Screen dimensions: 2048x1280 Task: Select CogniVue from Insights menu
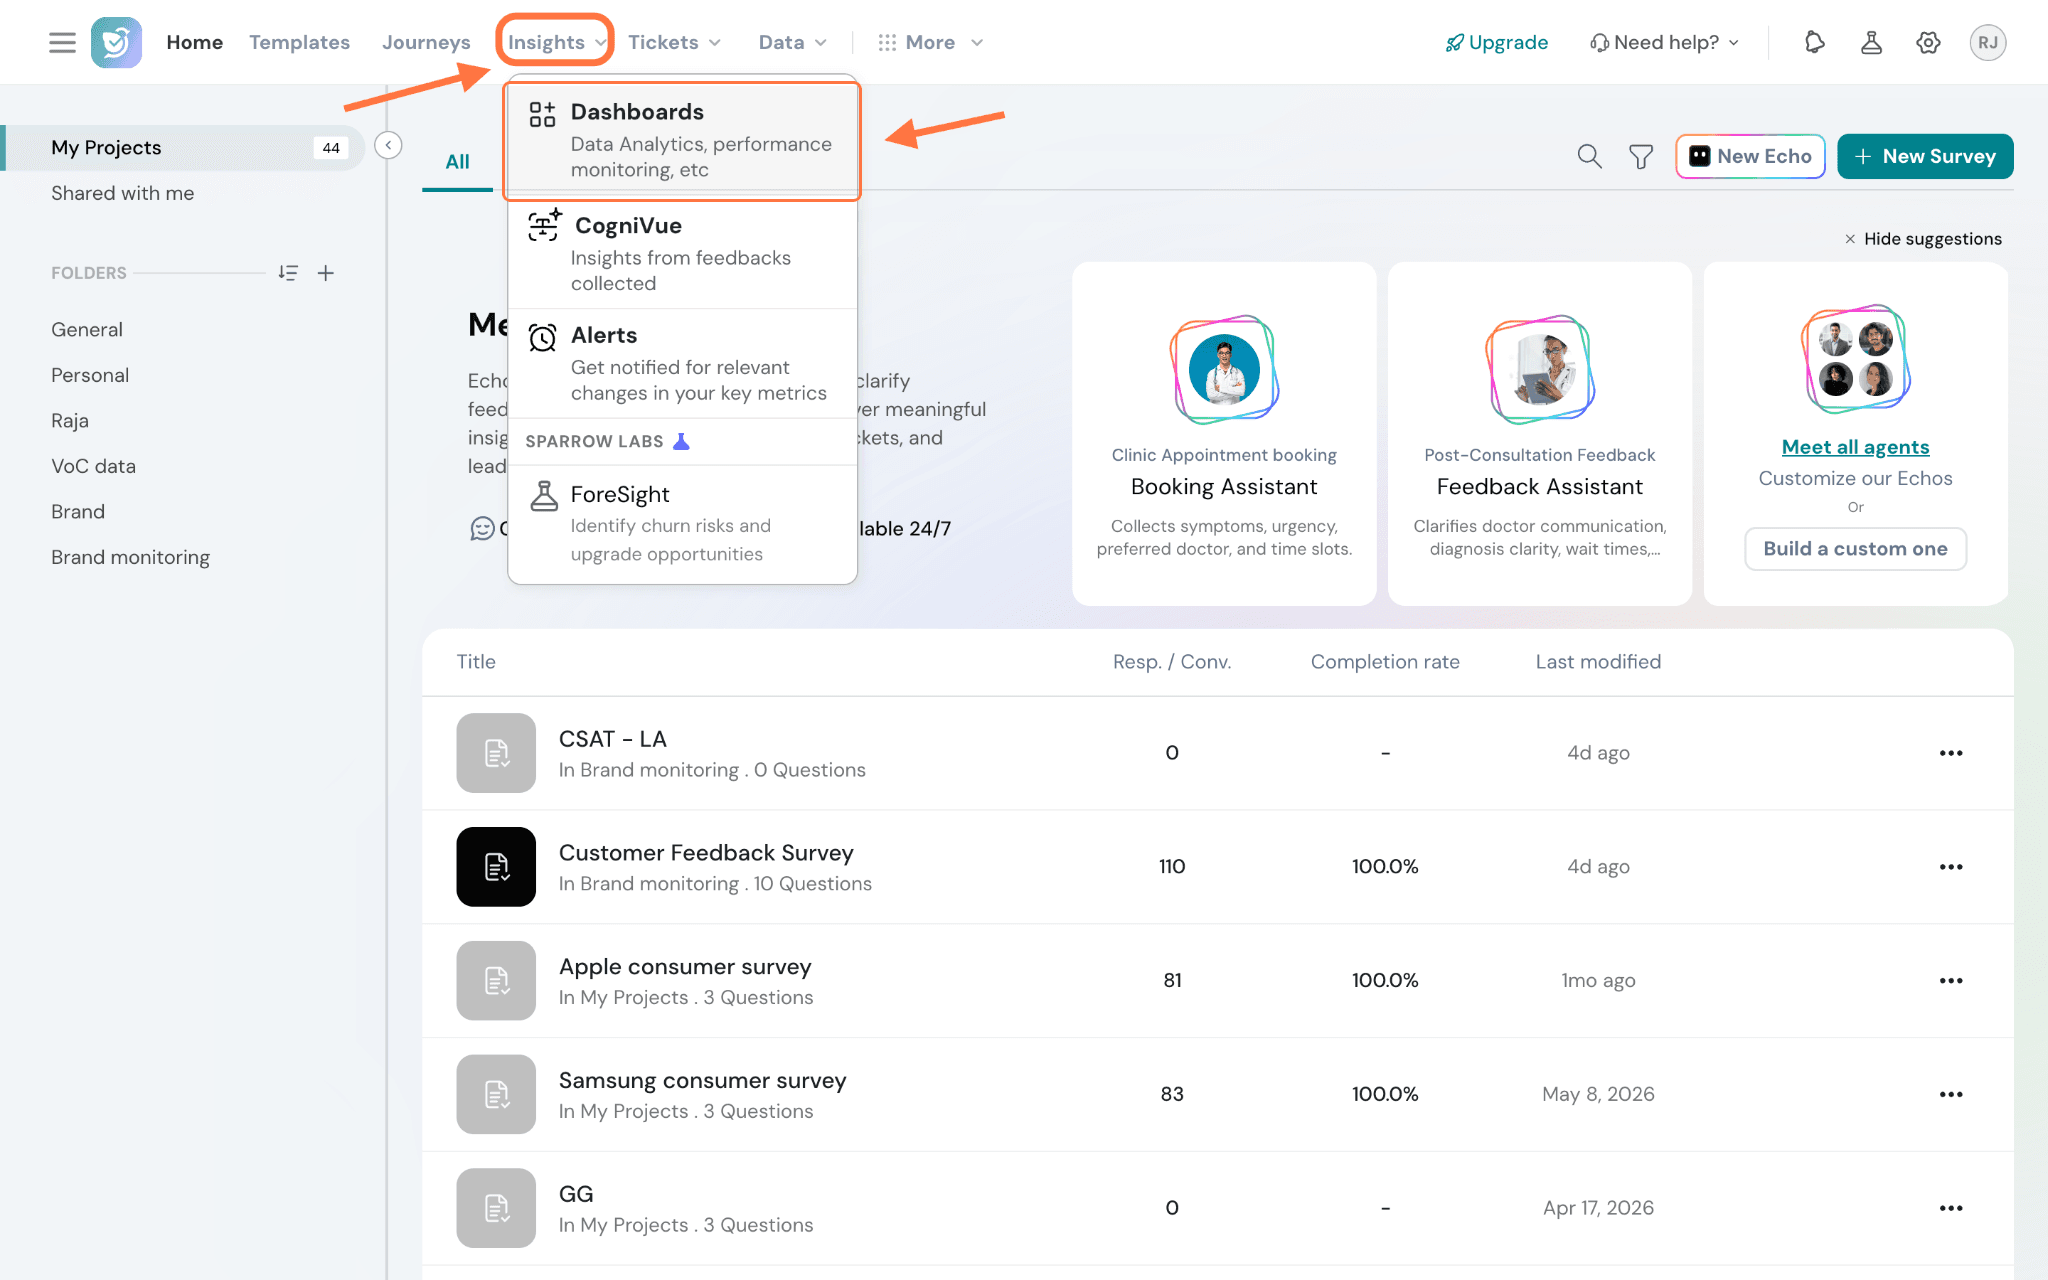[682, 253]
